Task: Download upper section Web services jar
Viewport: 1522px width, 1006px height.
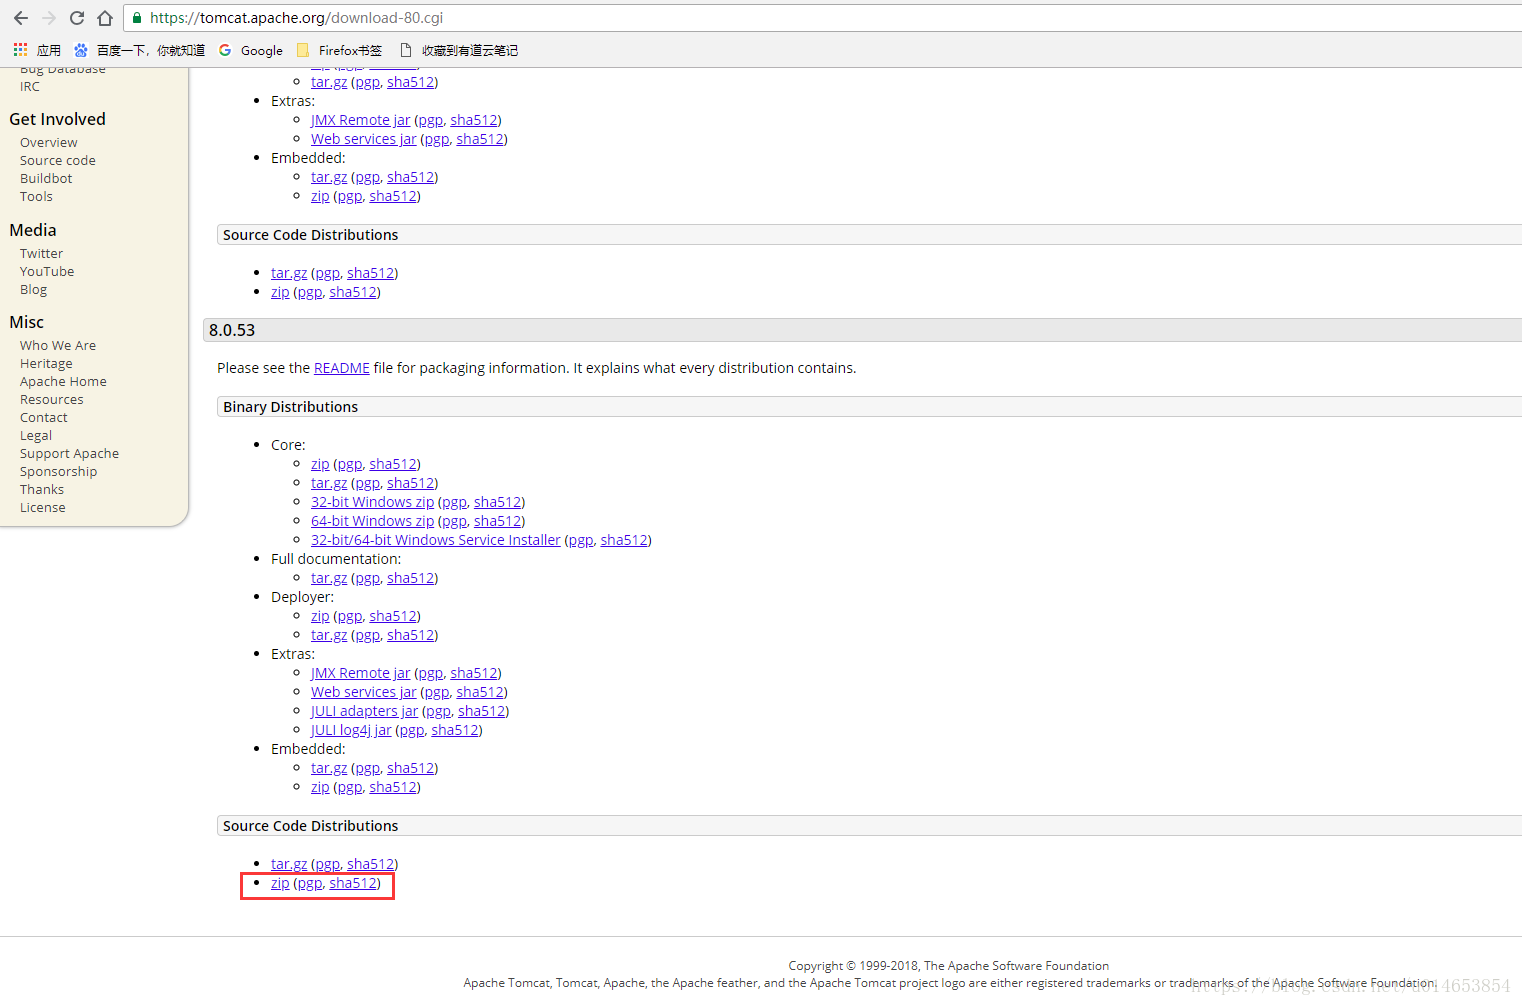Action: pos(363,139)
